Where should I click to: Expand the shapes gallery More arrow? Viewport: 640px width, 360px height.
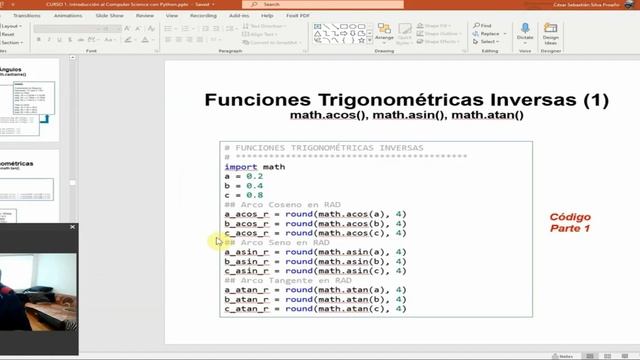tap(370, 40)
